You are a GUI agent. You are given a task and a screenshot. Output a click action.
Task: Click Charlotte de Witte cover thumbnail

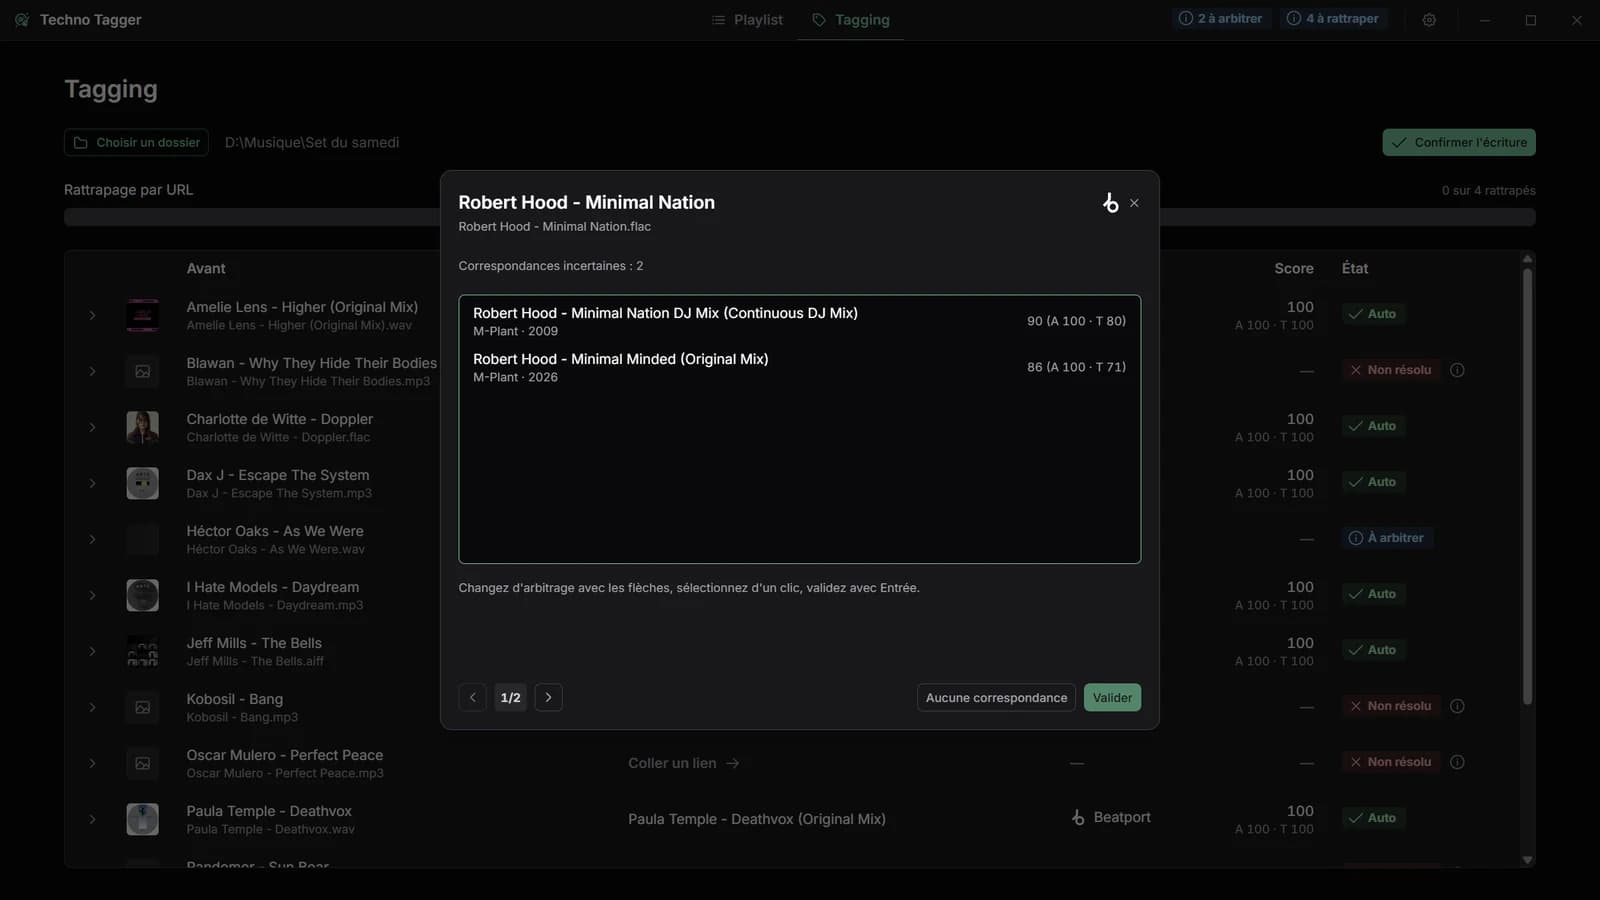[x=143, y=427]
